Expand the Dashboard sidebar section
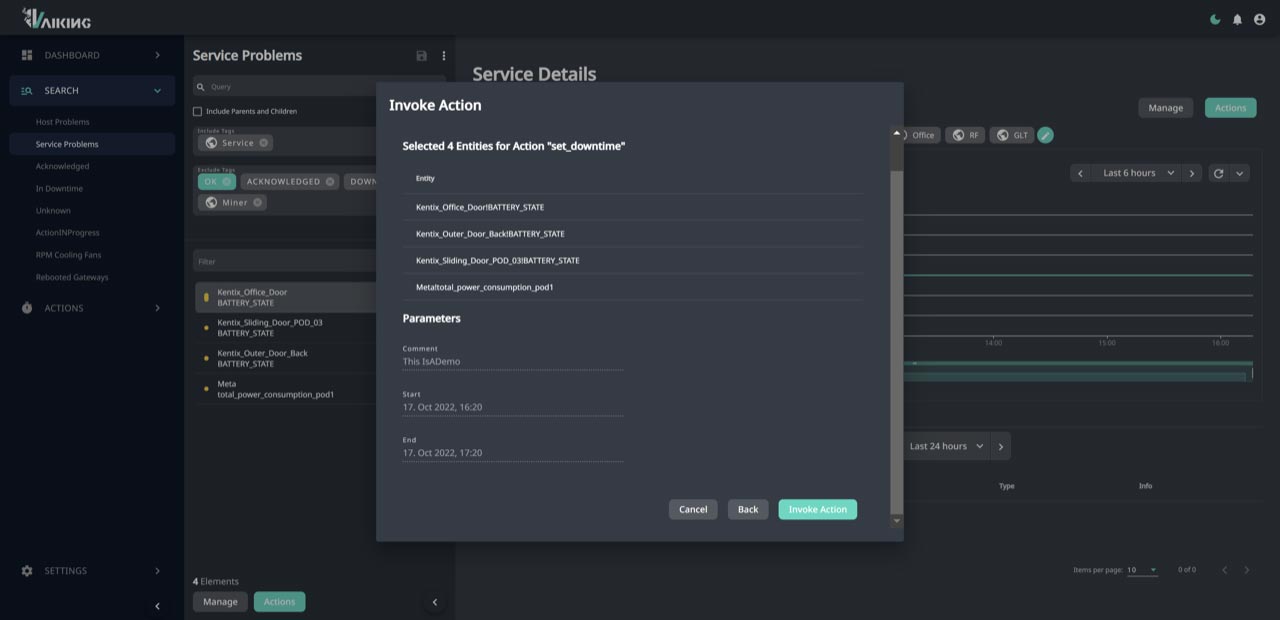 click(157, 55)
